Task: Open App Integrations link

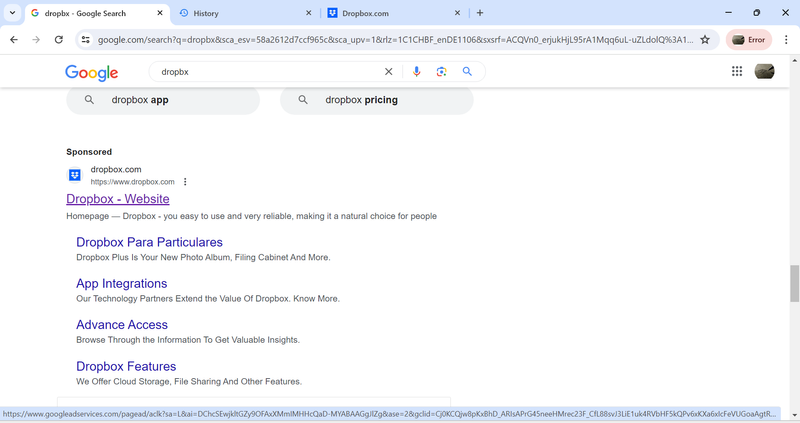Action: tap(121, 284)
